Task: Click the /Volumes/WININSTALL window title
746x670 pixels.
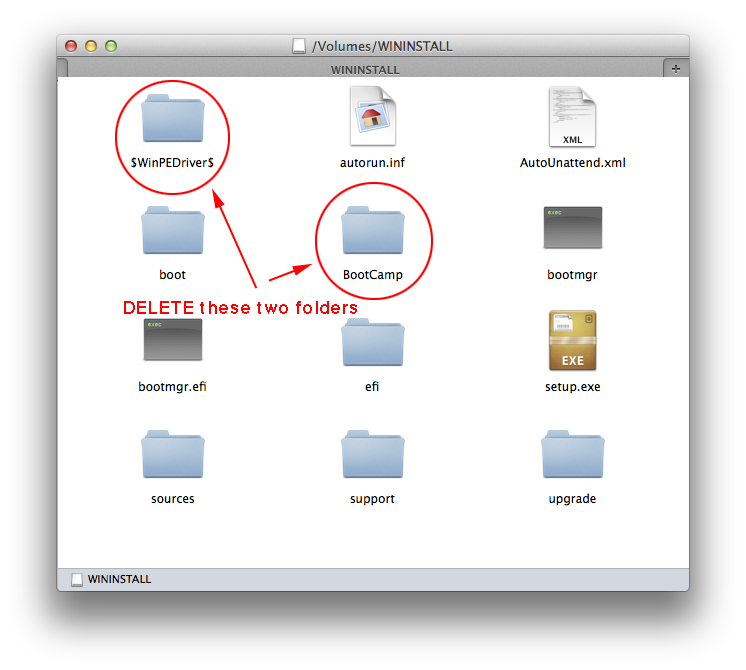Action: tap(382, 46)
